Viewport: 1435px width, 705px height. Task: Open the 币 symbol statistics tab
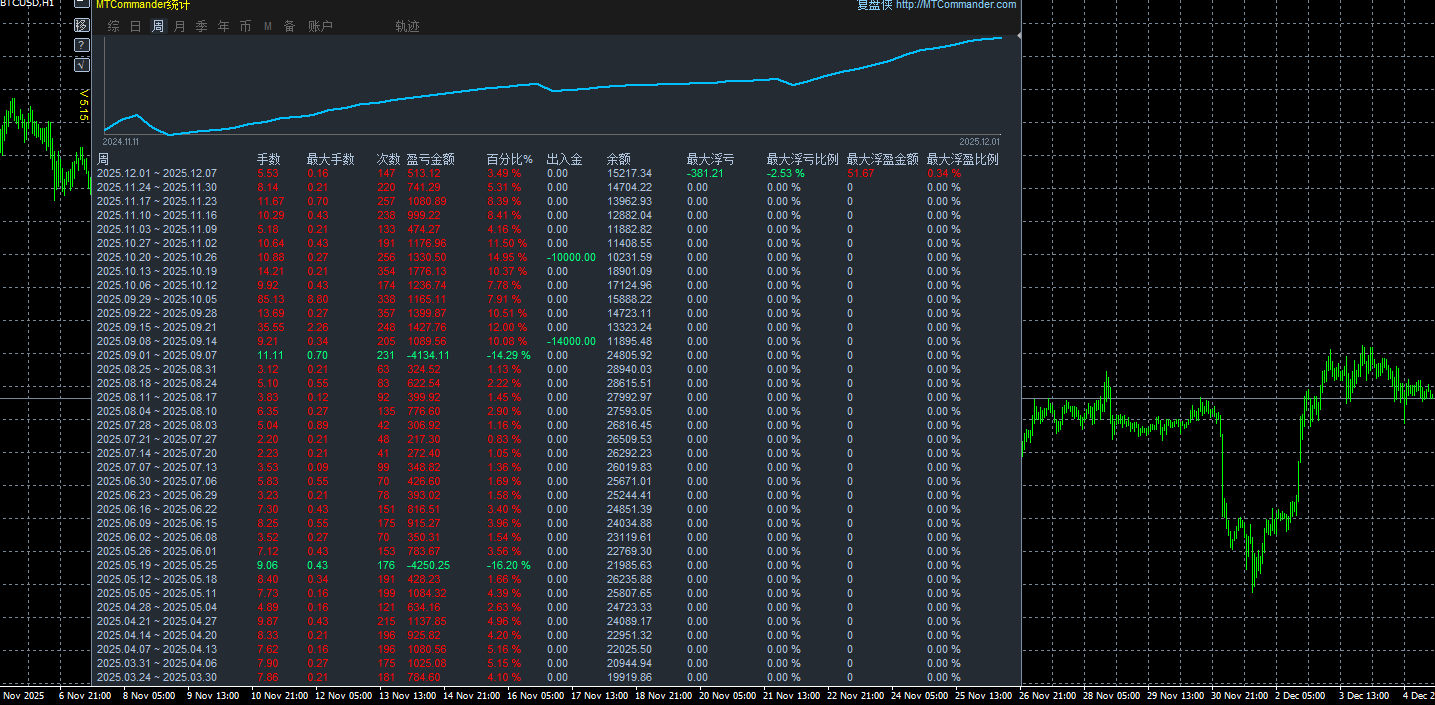pyautogui.click(x=246, y=27)
